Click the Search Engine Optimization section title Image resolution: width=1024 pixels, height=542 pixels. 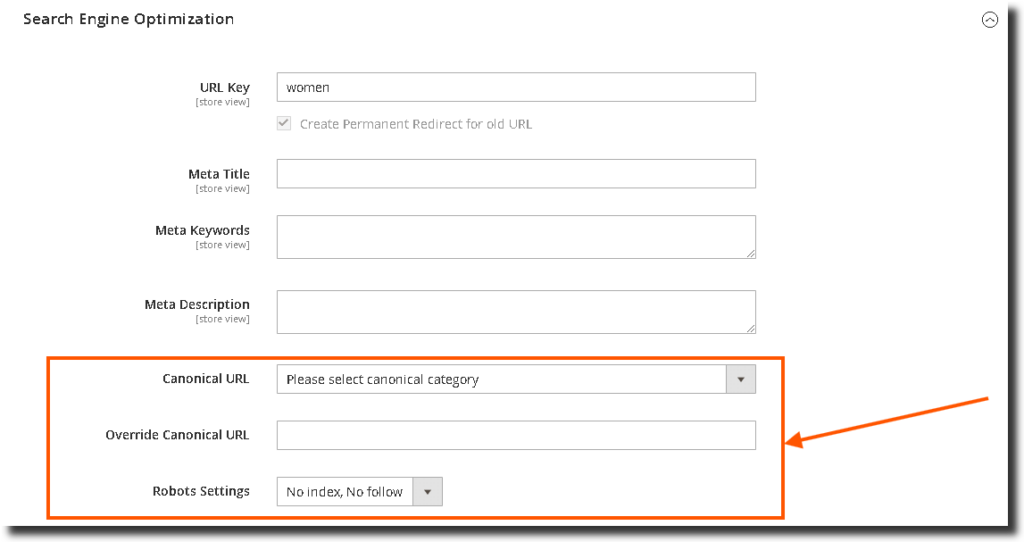(128, 19)
